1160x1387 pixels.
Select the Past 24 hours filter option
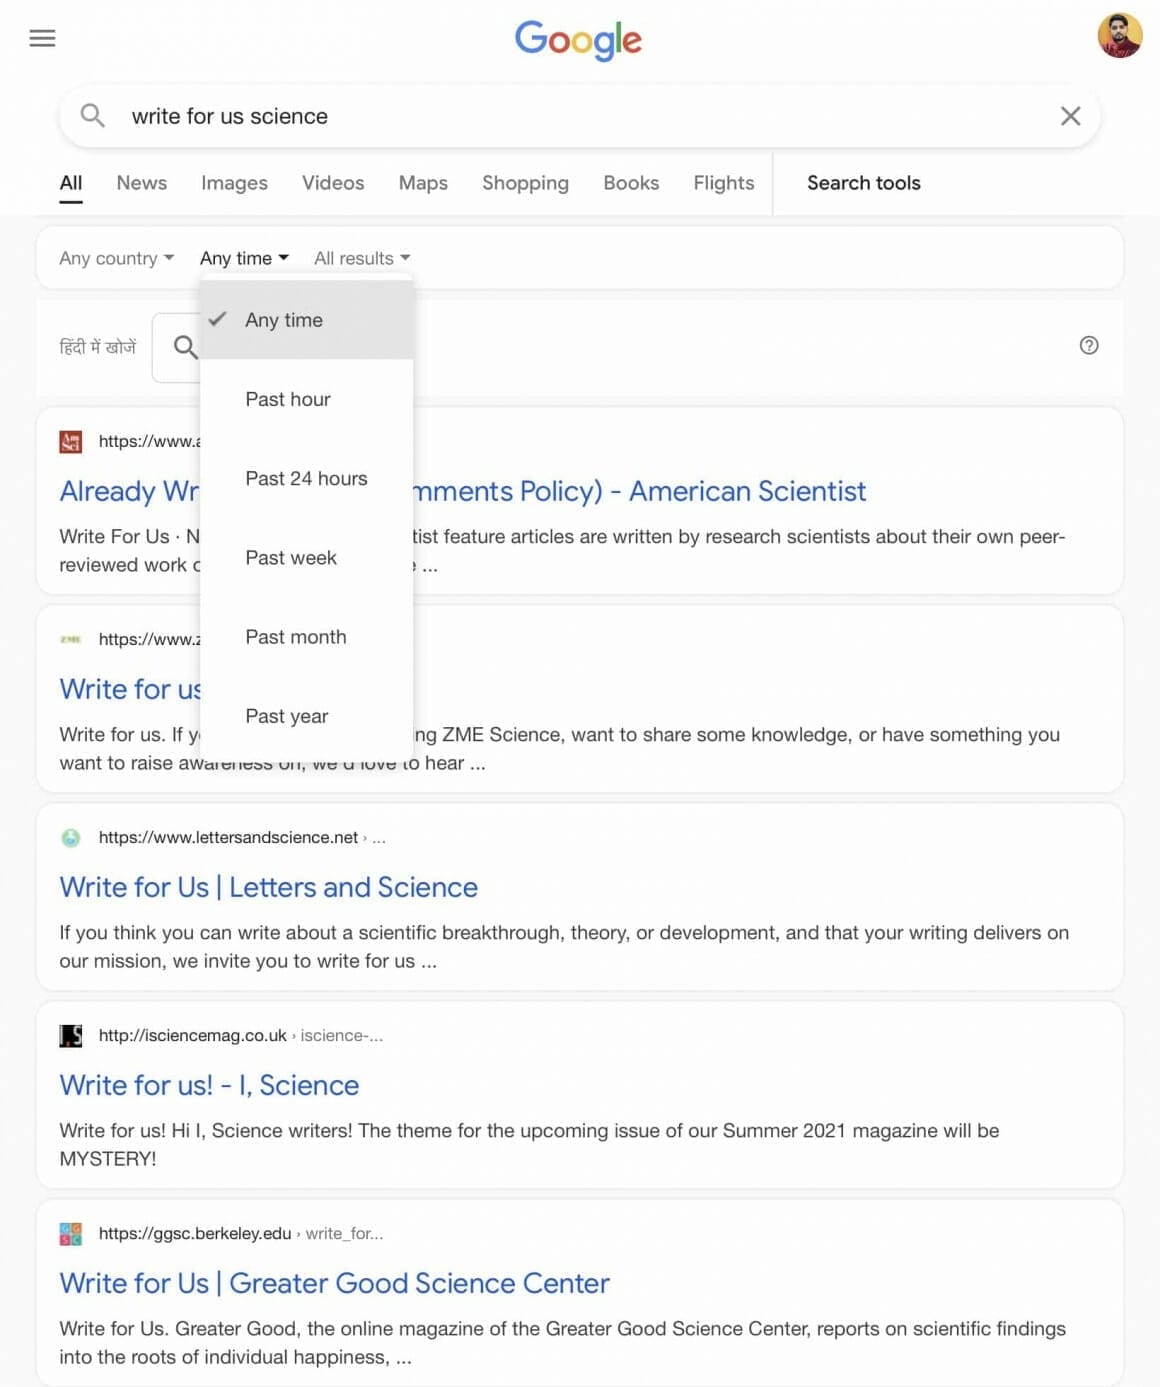point(306,478)
